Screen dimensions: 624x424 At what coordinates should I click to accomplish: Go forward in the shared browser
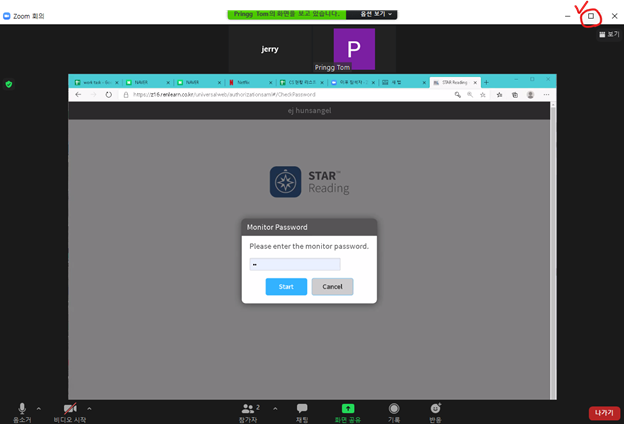pos(93,95)
